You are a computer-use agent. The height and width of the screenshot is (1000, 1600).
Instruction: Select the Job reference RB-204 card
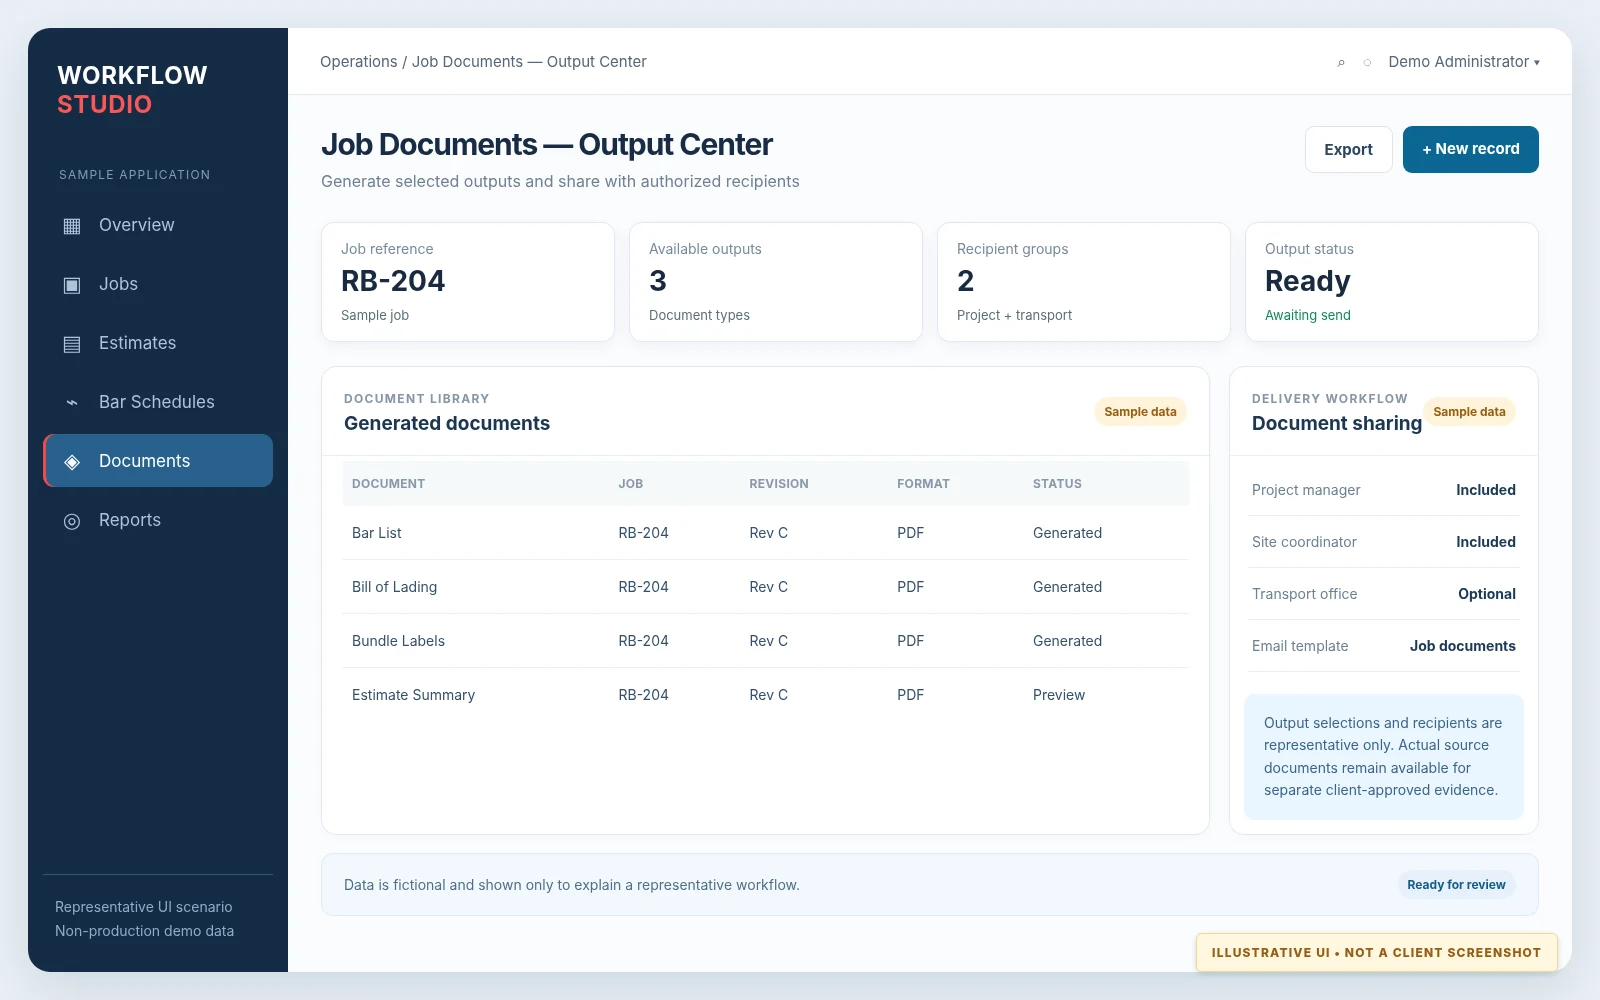468,282
